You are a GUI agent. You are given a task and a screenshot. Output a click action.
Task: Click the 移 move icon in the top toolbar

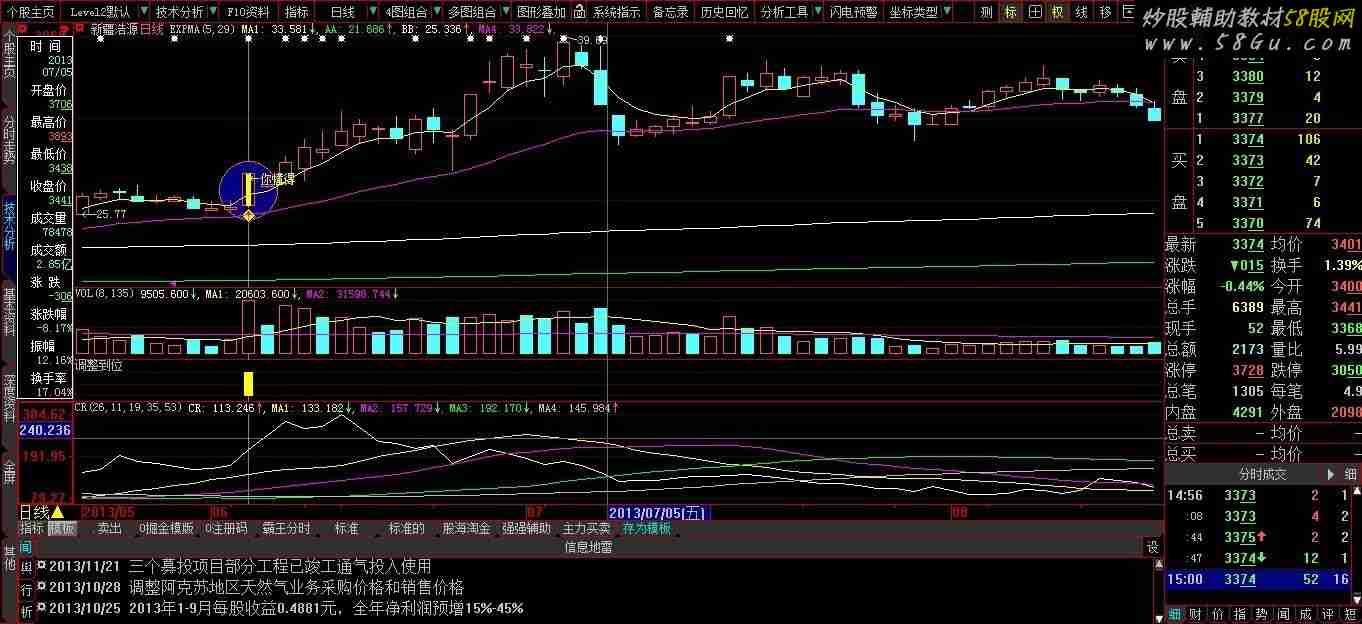[1105, 12]
